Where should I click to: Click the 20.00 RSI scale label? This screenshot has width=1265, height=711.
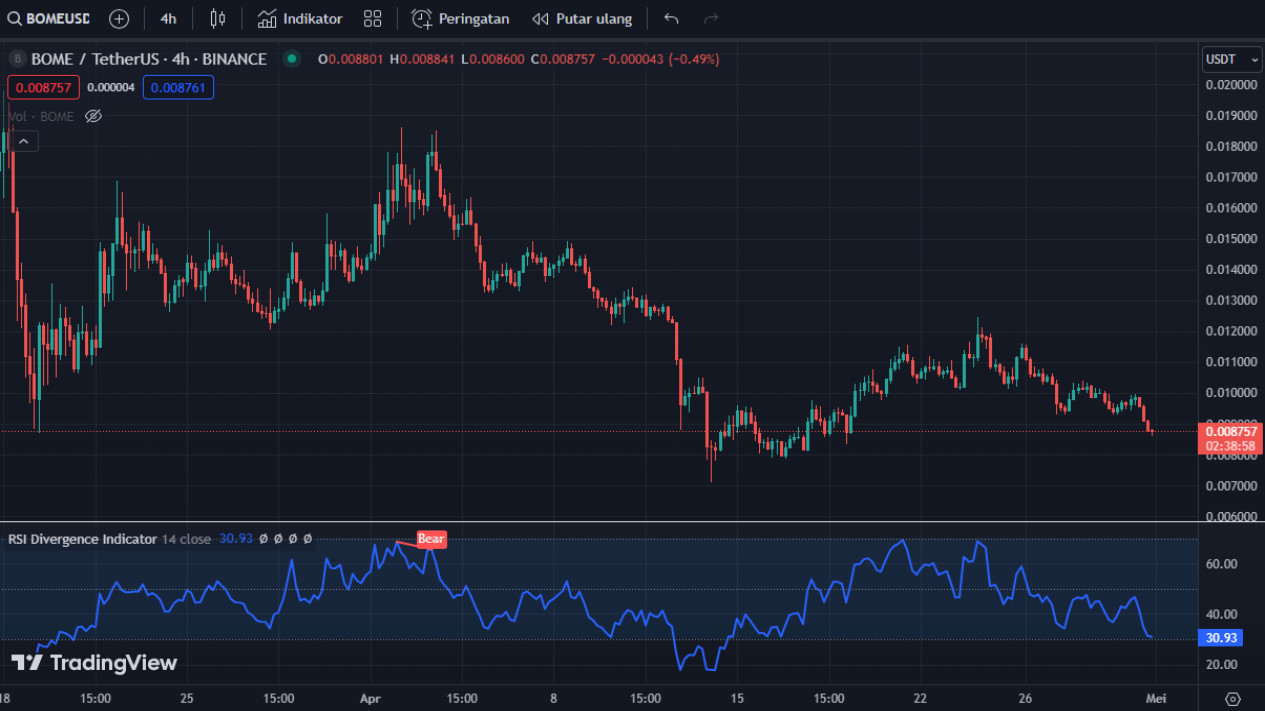1222,664
